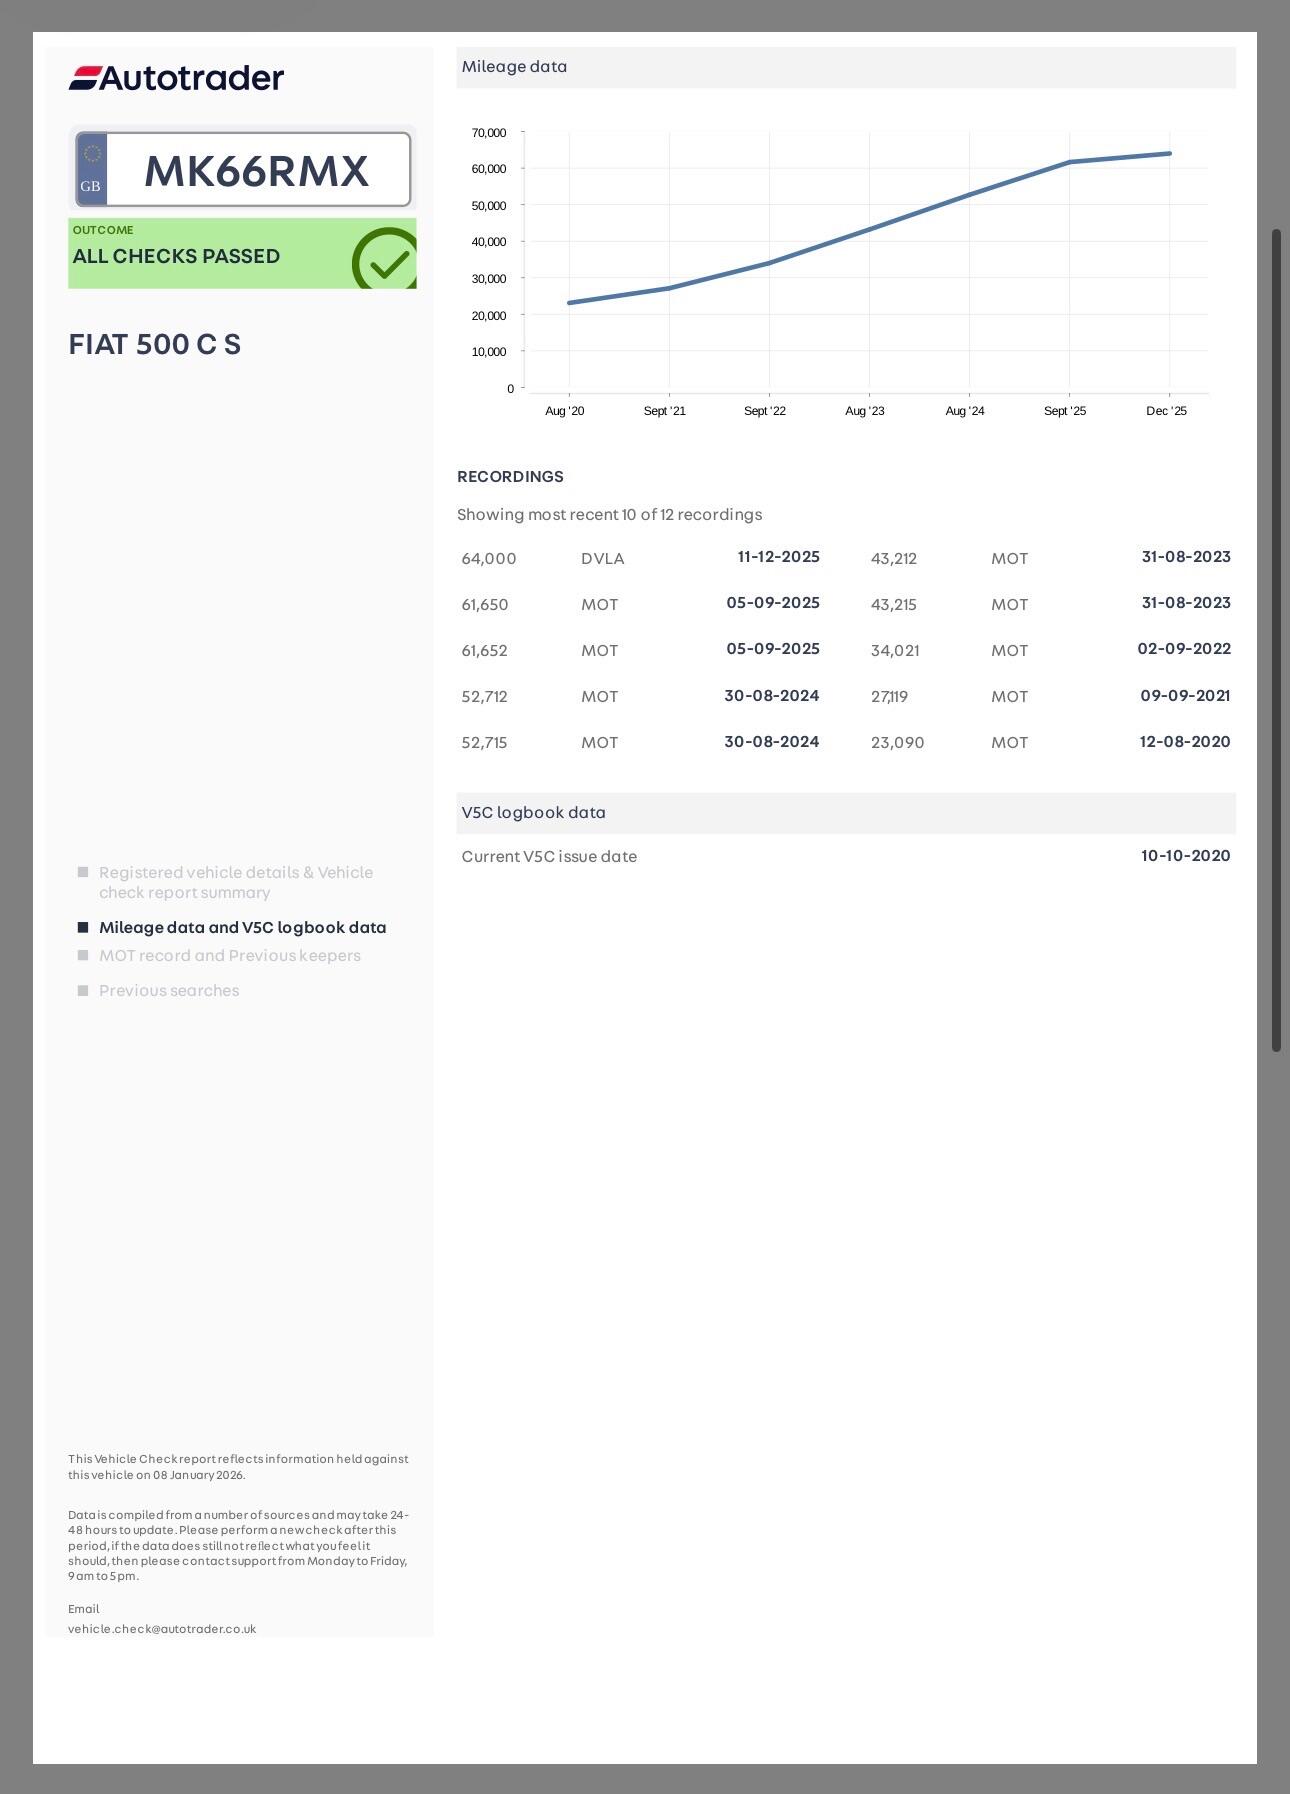Click the vertical scrollbar thumb
Image resolution: width=1290 pixels, height=1794 pixels.
(x=1276, y=640)
